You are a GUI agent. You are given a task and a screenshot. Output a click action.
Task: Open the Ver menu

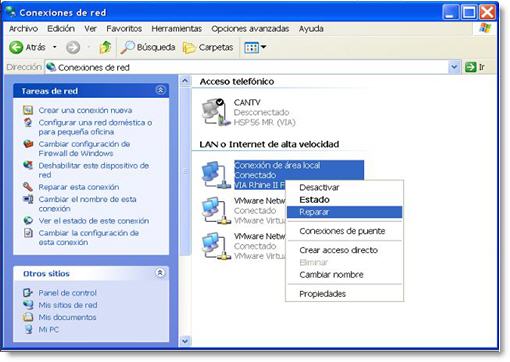tap(90, 29)
